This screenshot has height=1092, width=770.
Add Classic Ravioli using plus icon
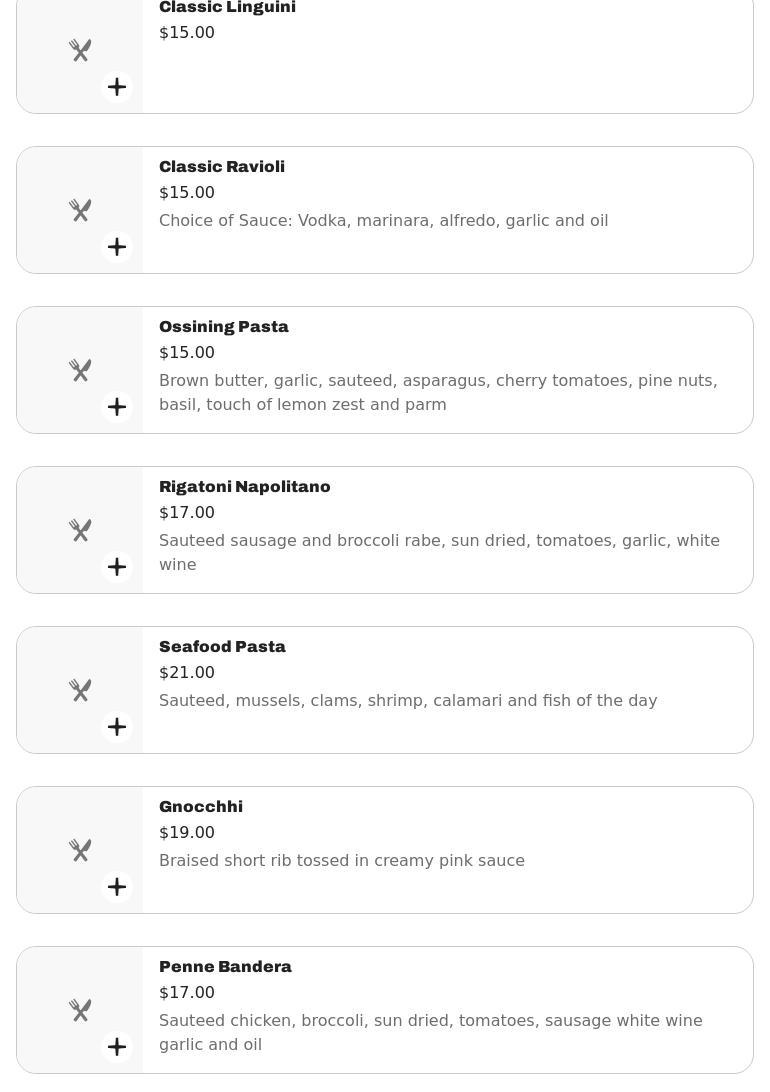[117, 247]
